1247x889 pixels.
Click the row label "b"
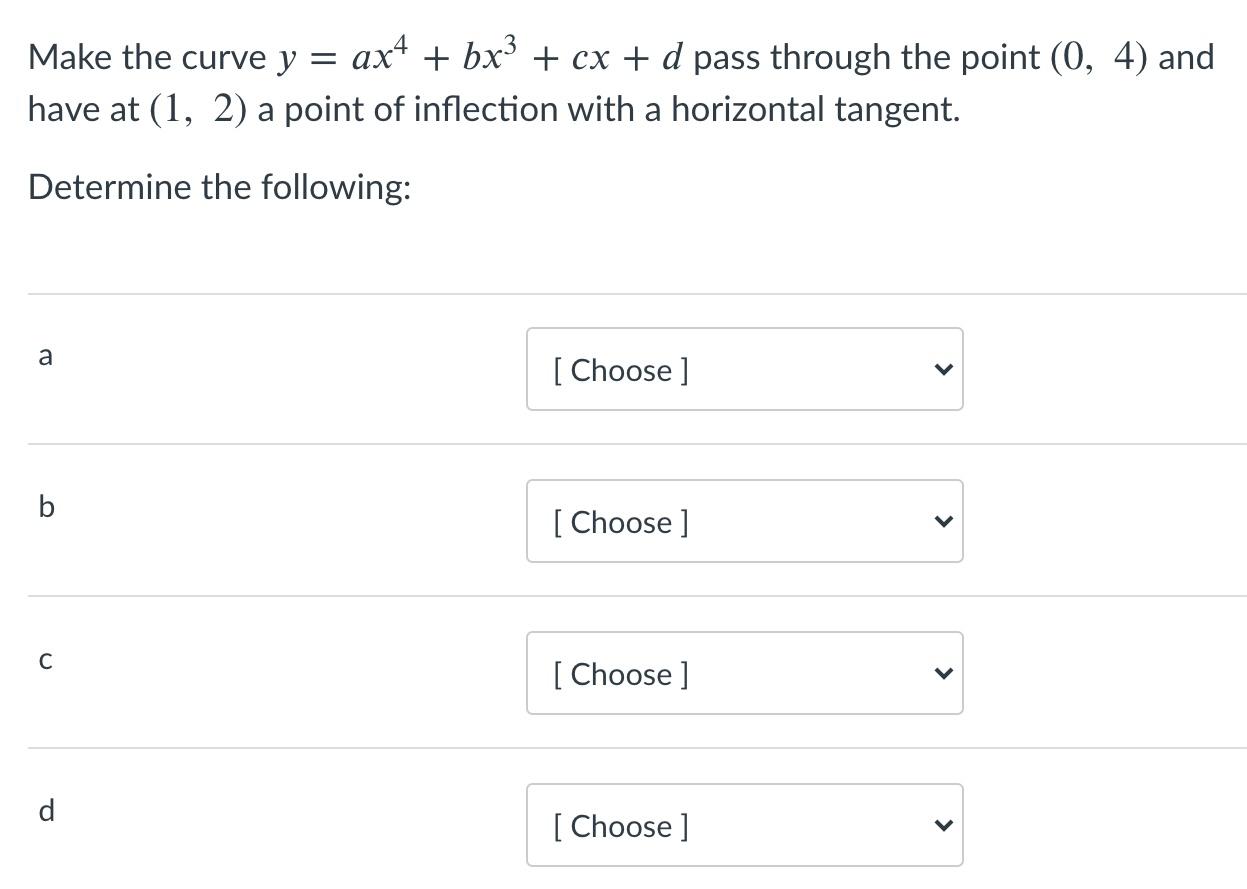(46, 507)
